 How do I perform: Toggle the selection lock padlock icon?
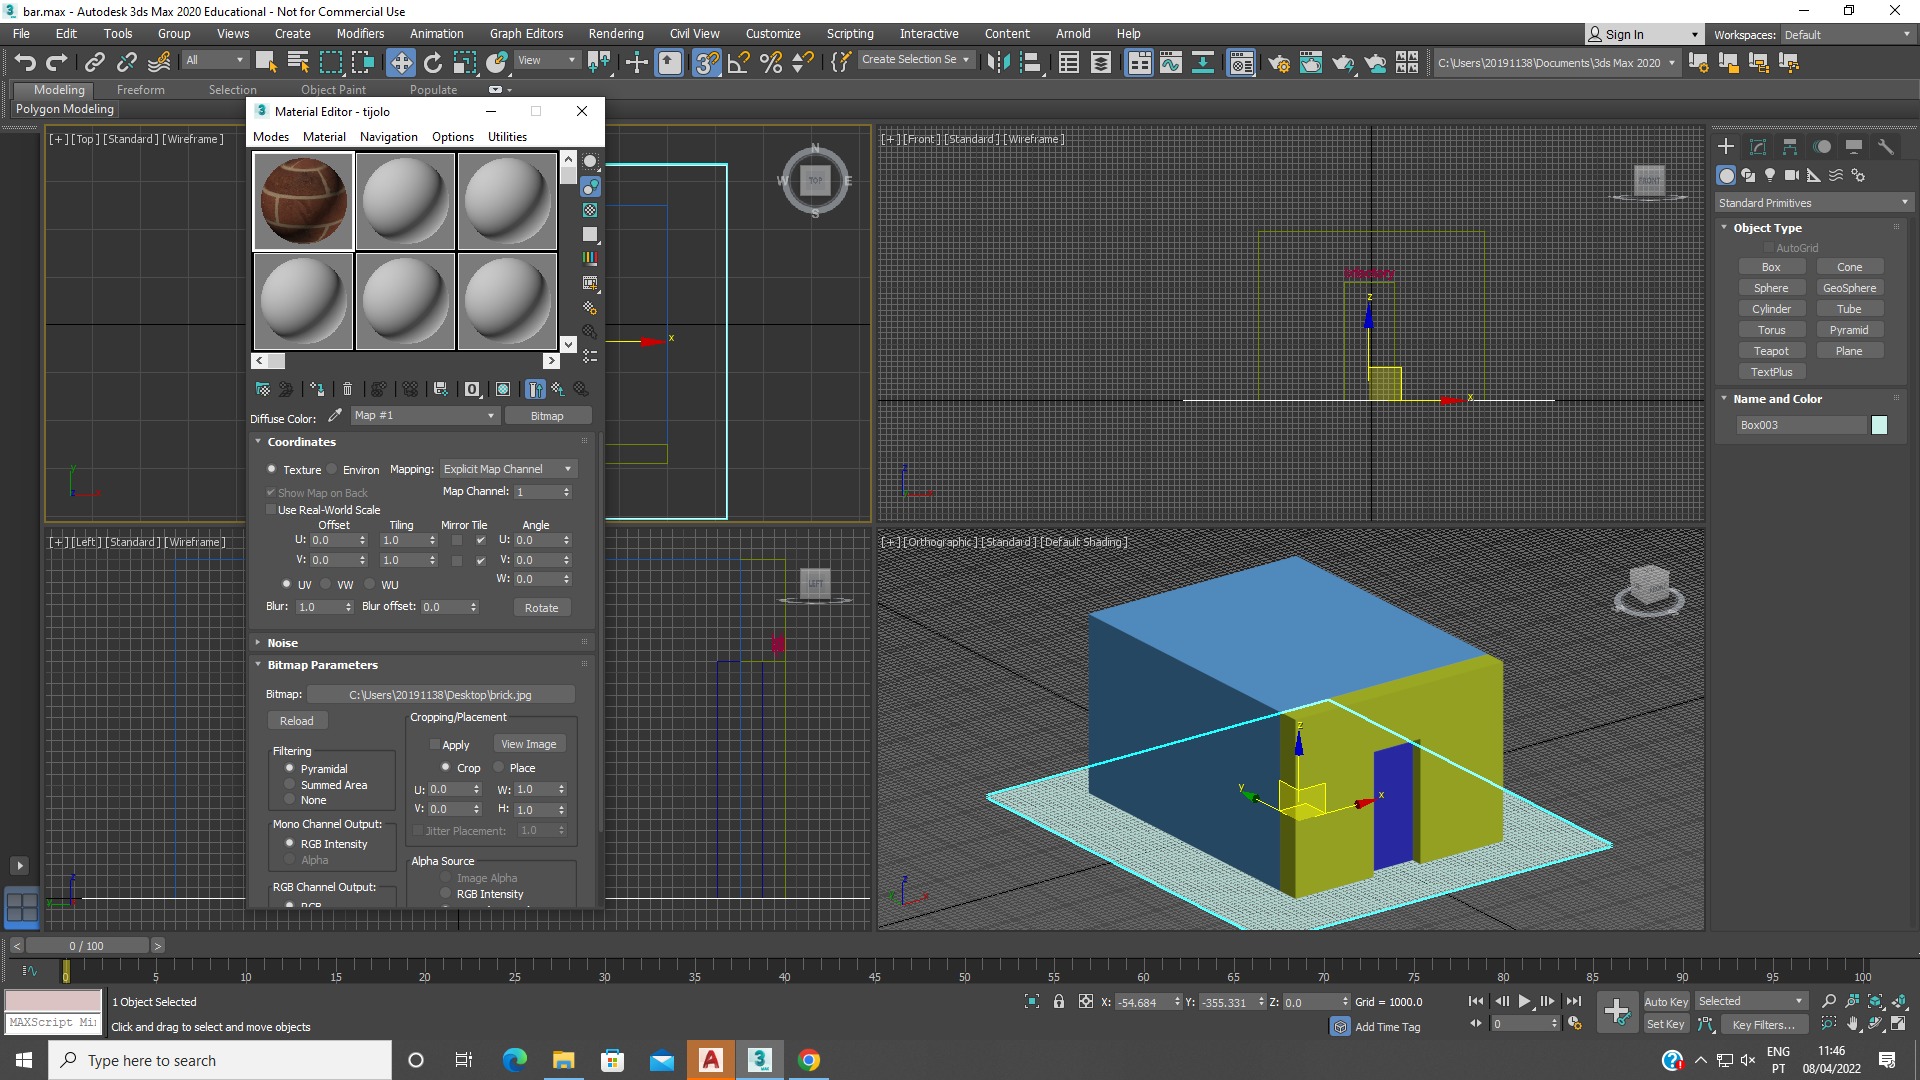pos(1059,1001)
